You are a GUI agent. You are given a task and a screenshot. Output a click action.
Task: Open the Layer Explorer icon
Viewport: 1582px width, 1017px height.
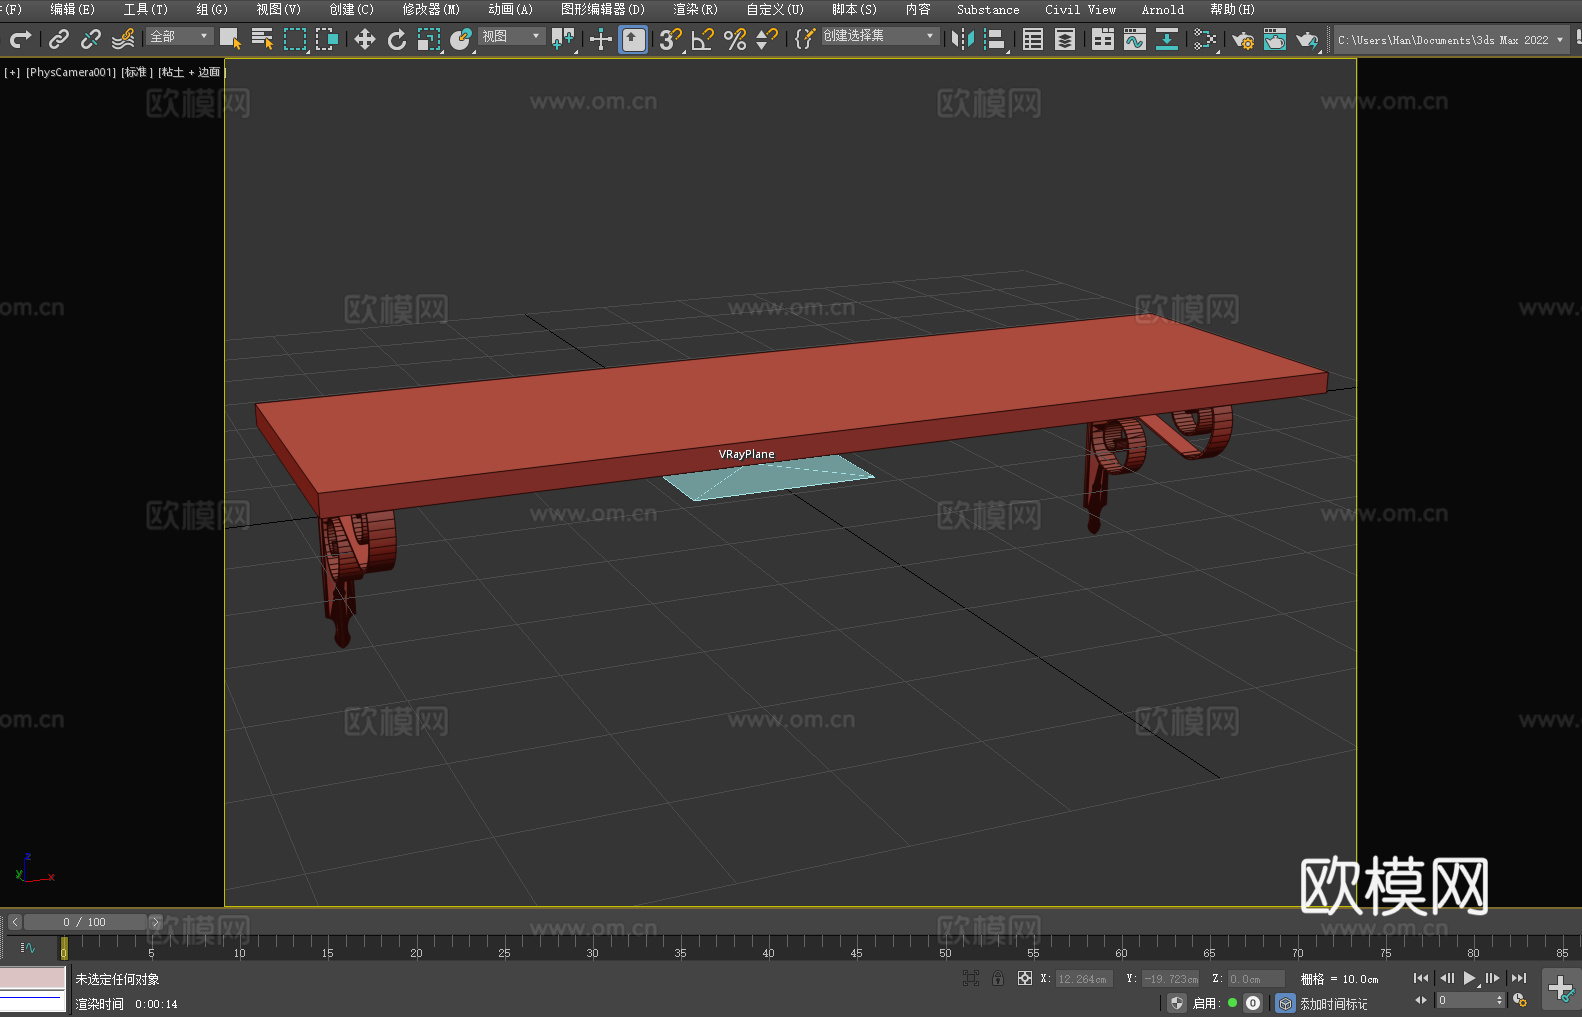[x=1065, y=39]
